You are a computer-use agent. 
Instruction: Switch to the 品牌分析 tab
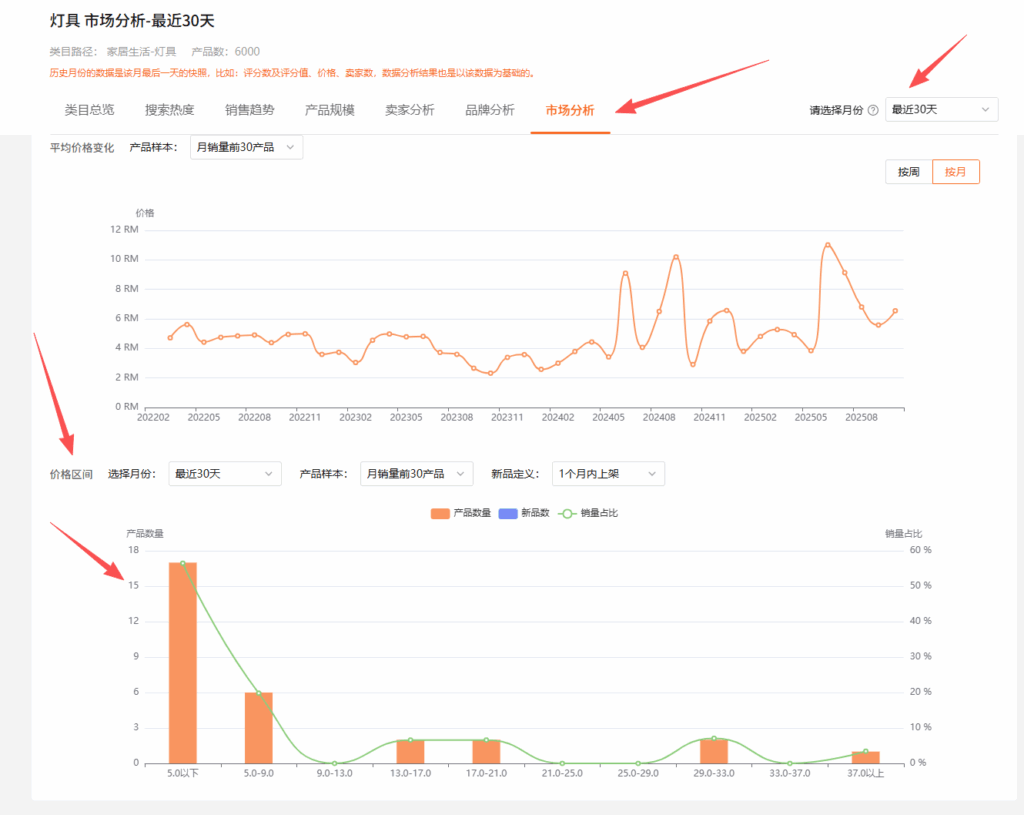point(489,110)
